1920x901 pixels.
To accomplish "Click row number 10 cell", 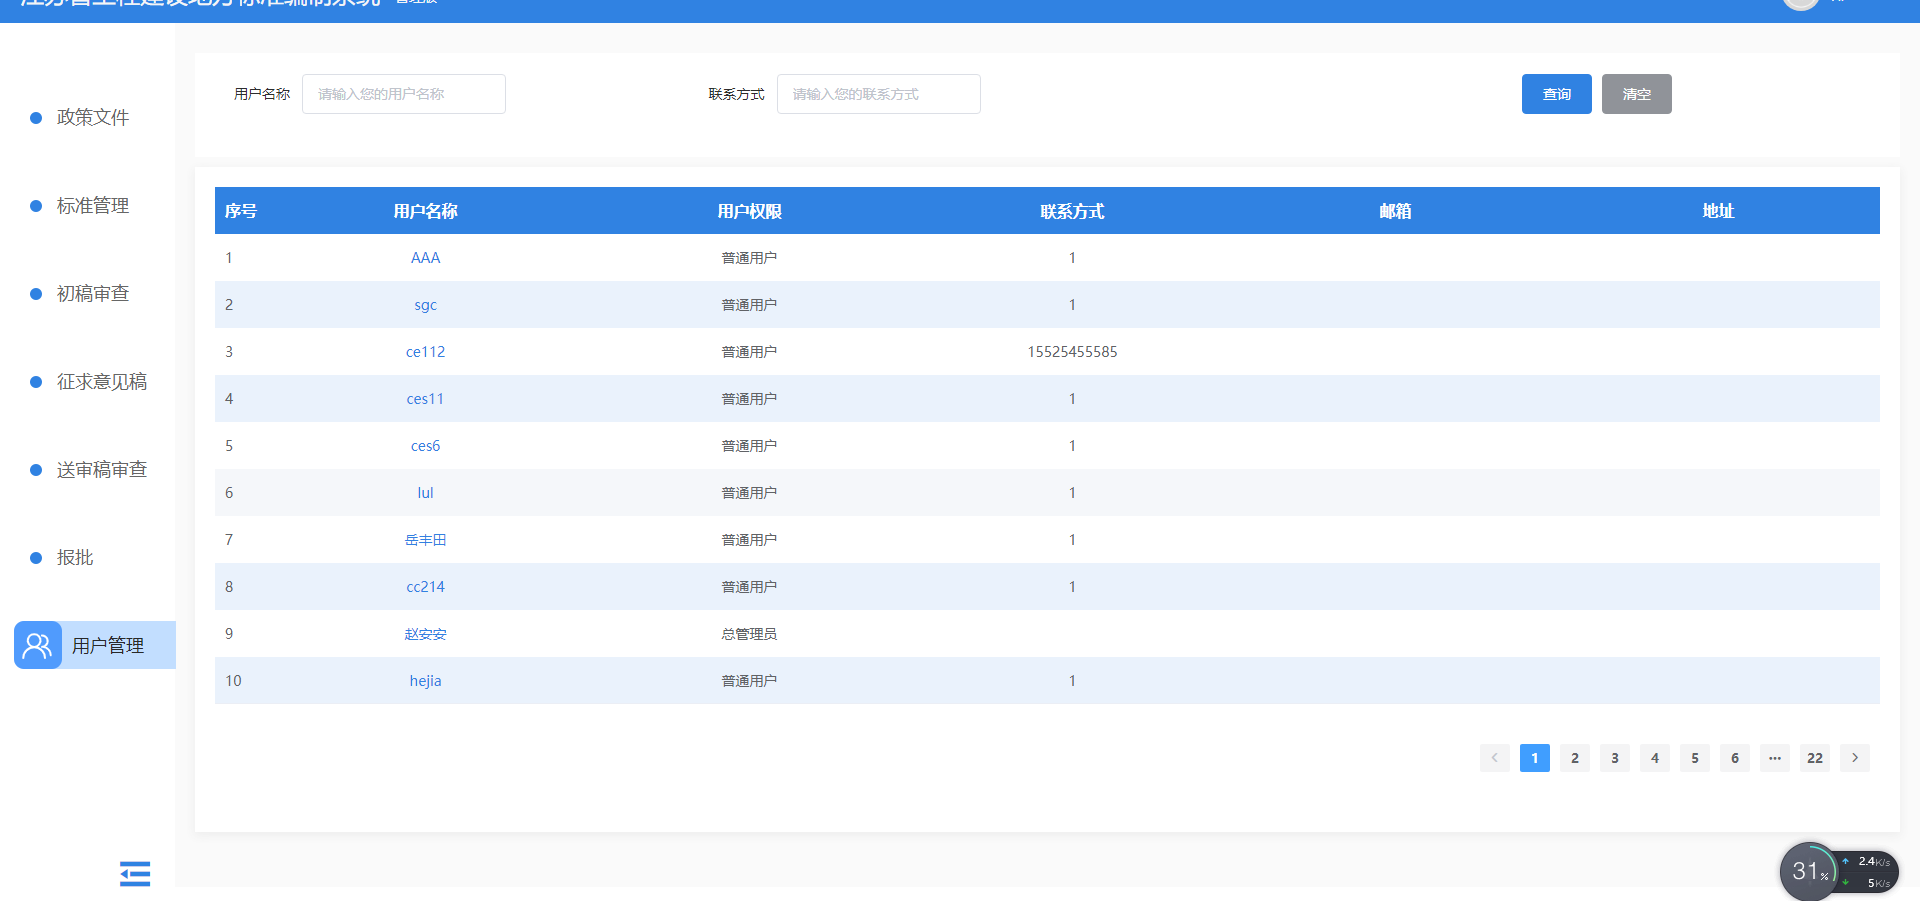I will pyautogui.click(x=233, y=681).
